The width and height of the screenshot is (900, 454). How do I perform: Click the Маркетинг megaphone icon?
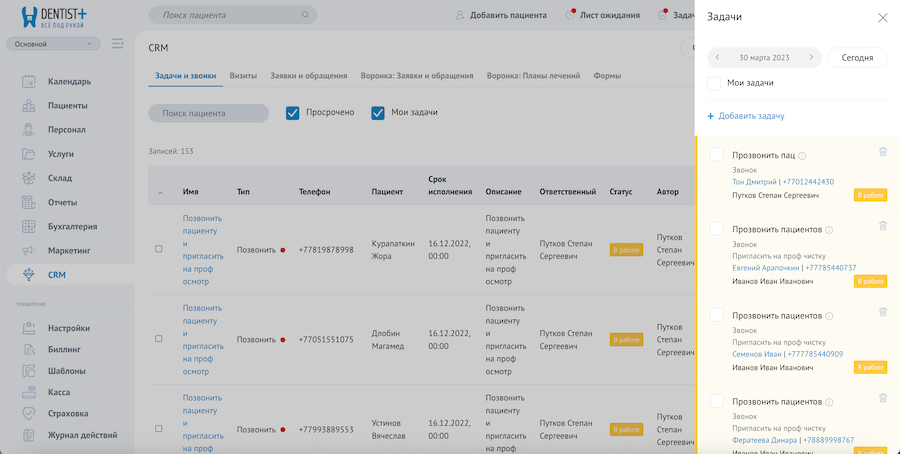pos(29,250)
